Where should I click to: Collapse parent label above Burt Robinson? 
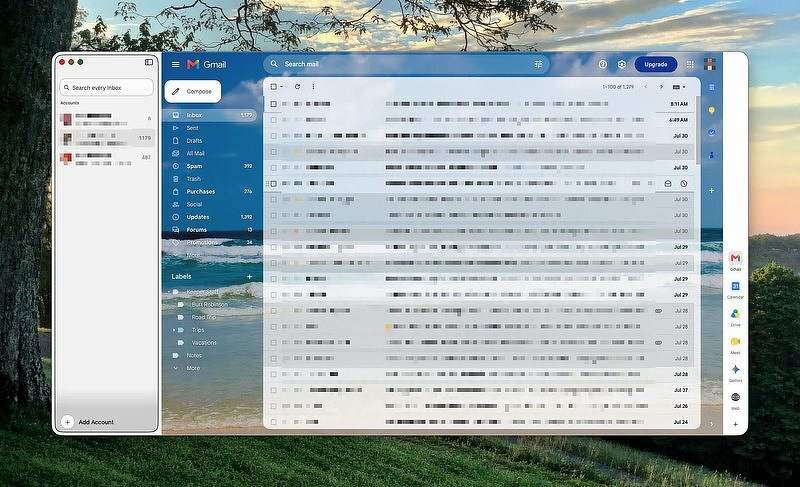pyautogui.click(x=169, y=292)
